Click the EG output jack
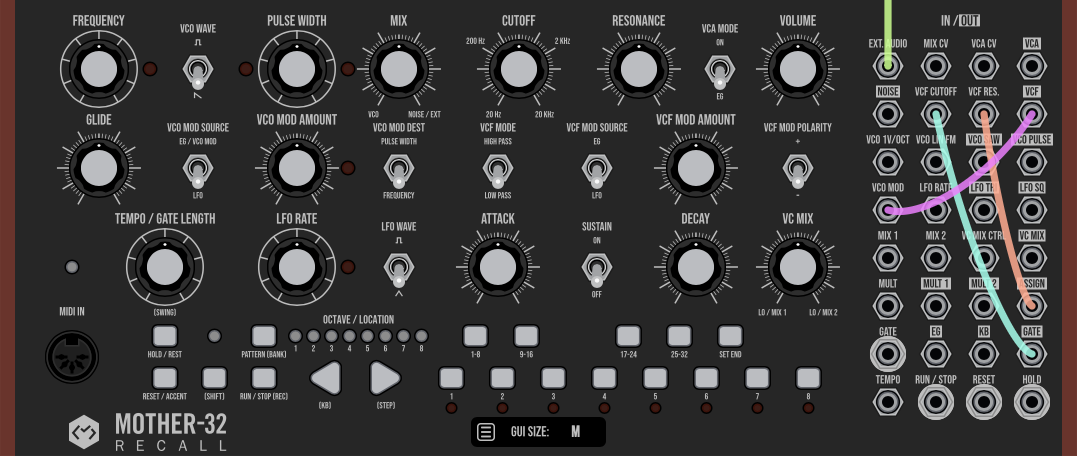The image size is (1077, 456). coord(936,354)
